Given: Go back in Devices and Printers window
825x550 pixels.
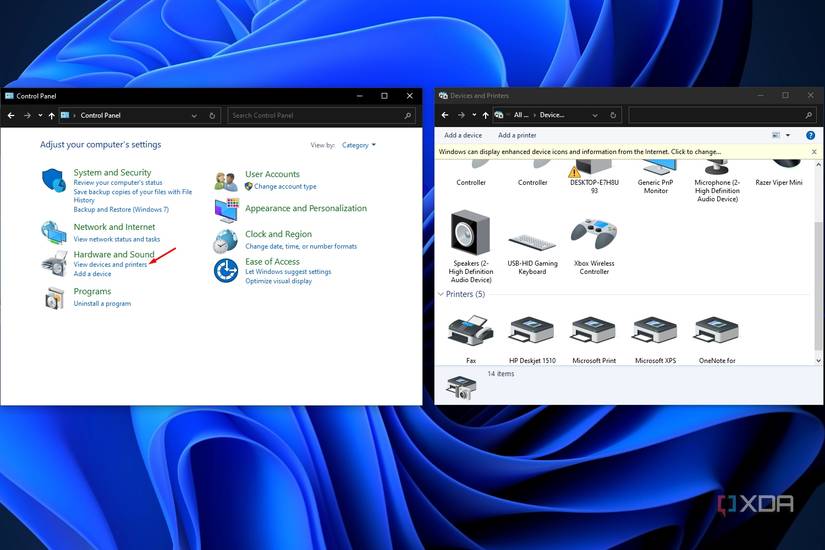Looking at the screenshot, I should pos(445,115).
